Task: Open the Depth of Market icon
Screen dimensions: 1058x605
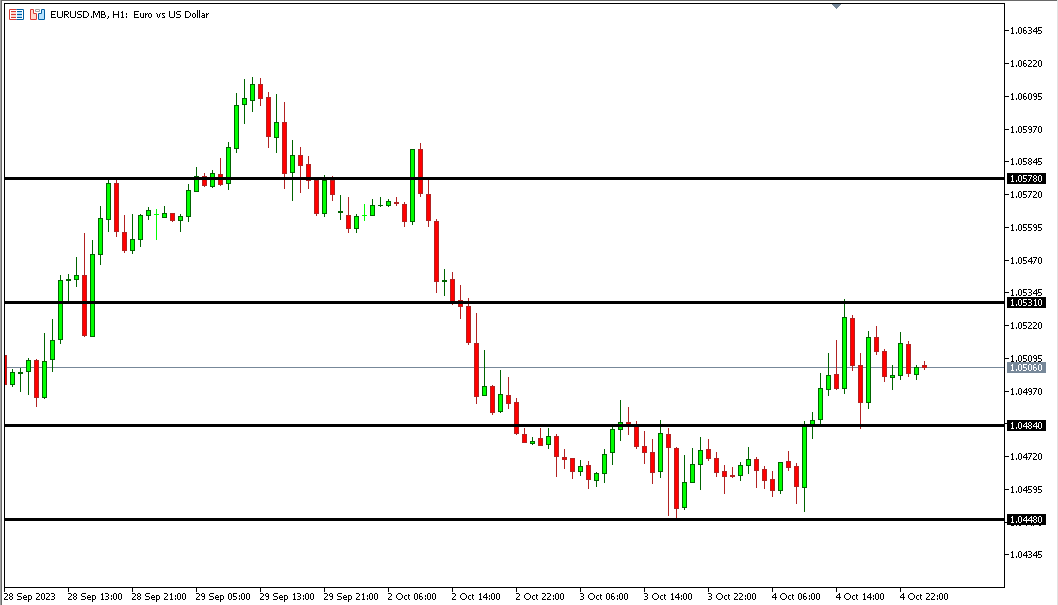Action: [x=16, y=14]
